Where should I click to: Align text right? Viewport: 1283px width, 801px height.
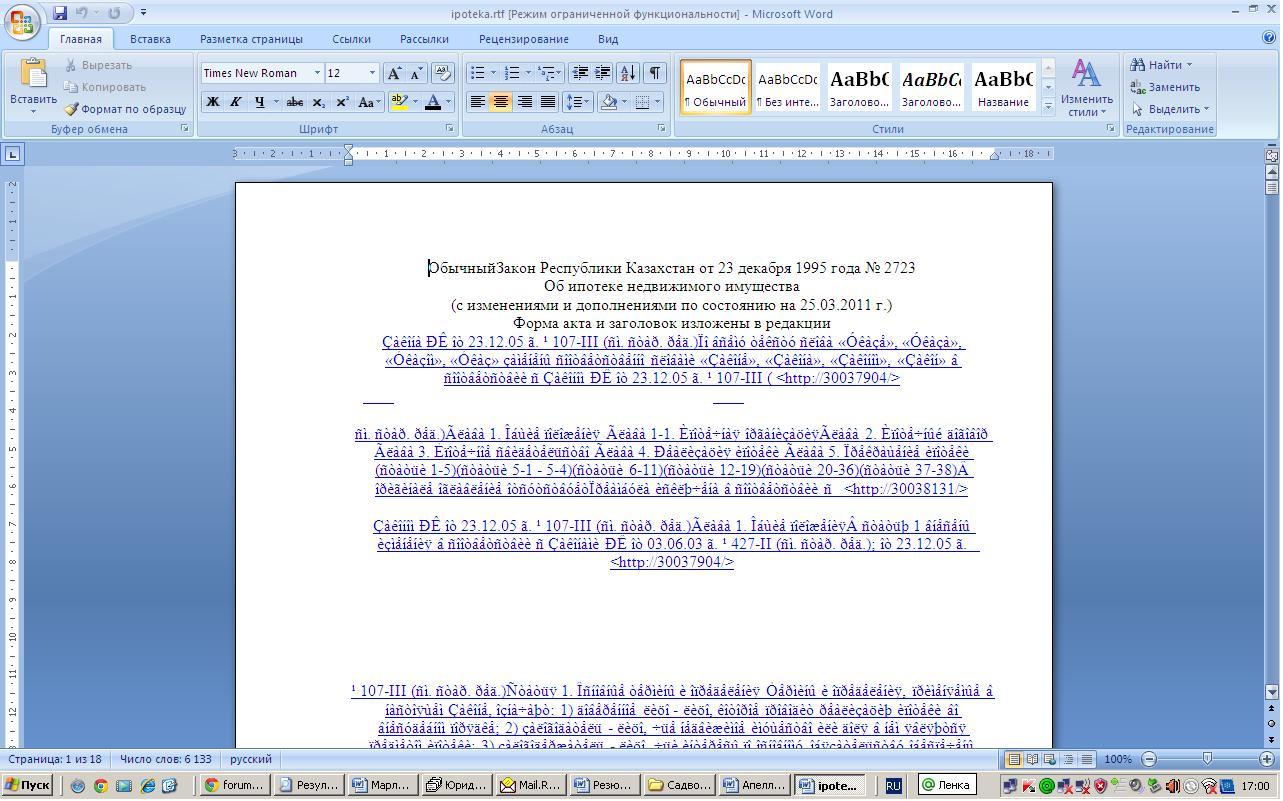(x=524, y=102)
